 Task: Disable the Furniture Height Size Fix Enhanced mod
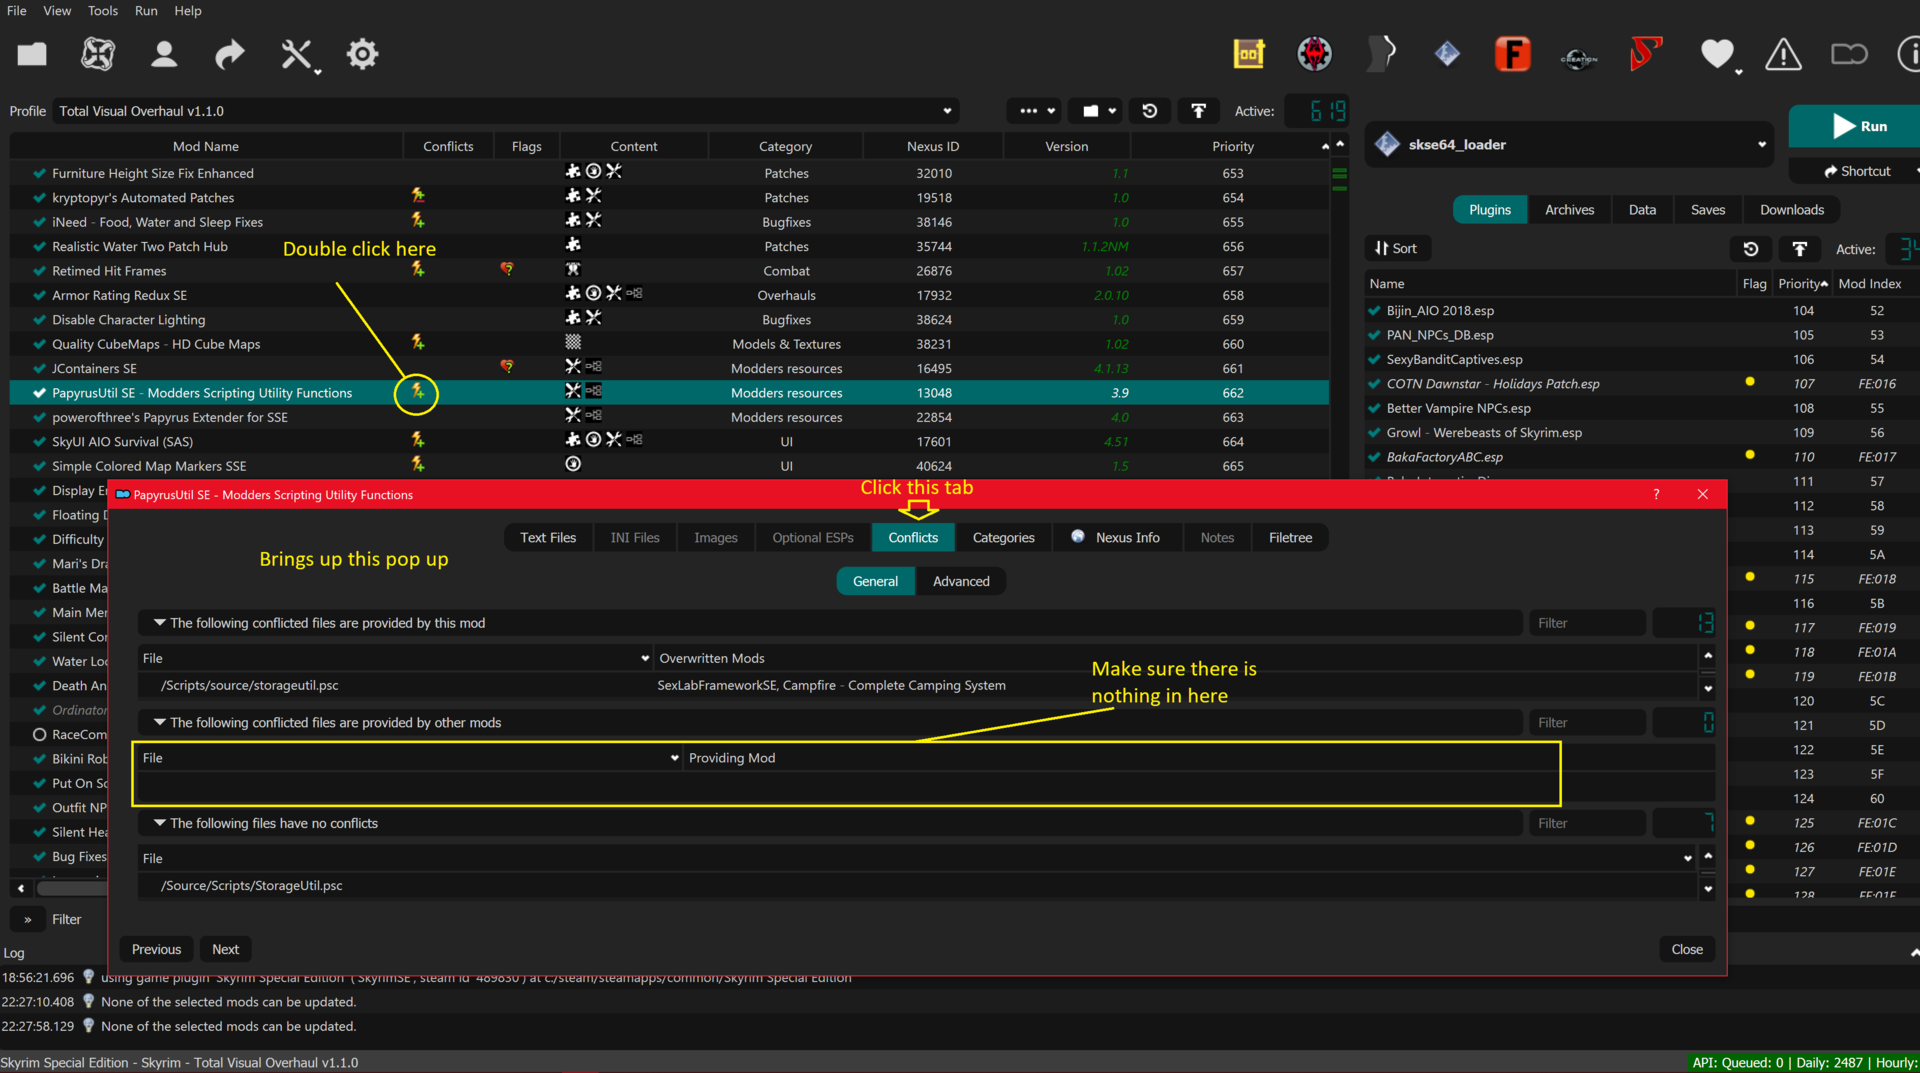40,173
